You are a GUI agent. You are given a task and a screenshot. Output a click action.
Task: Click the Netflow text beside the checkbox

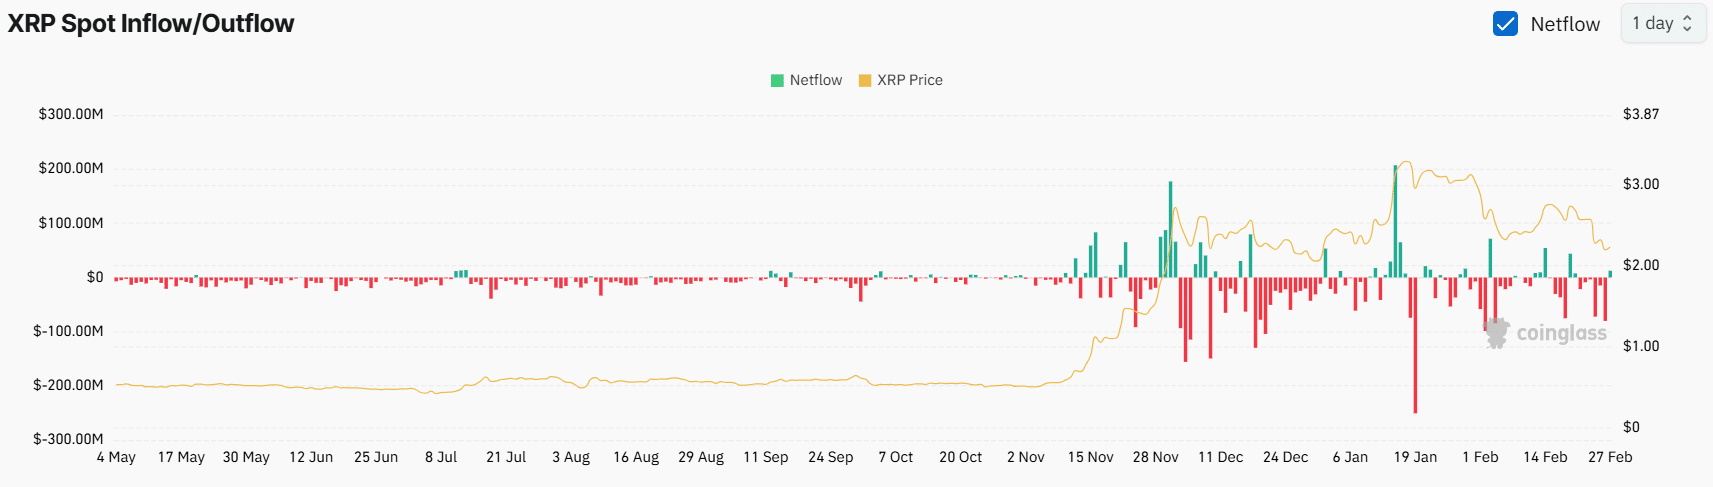pyautogui.click(x=1565, y=24)
